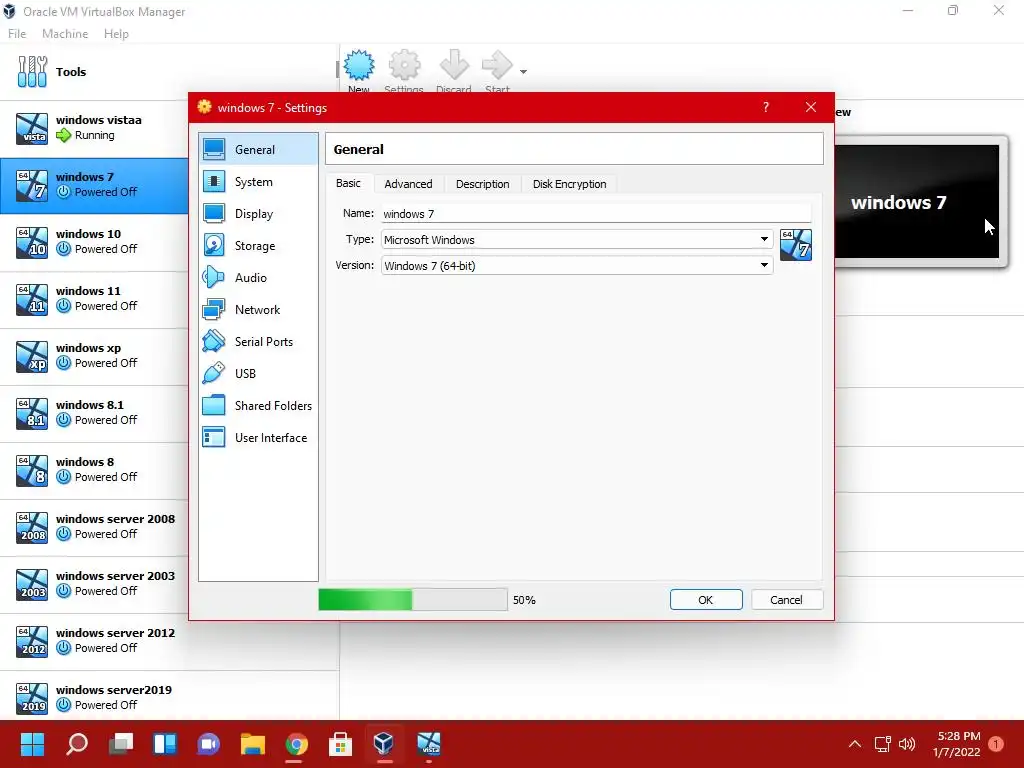The width and height of the screenshot is (1024, 768).
Task: Open Shared Folders settings category
Action: (258, 406)
